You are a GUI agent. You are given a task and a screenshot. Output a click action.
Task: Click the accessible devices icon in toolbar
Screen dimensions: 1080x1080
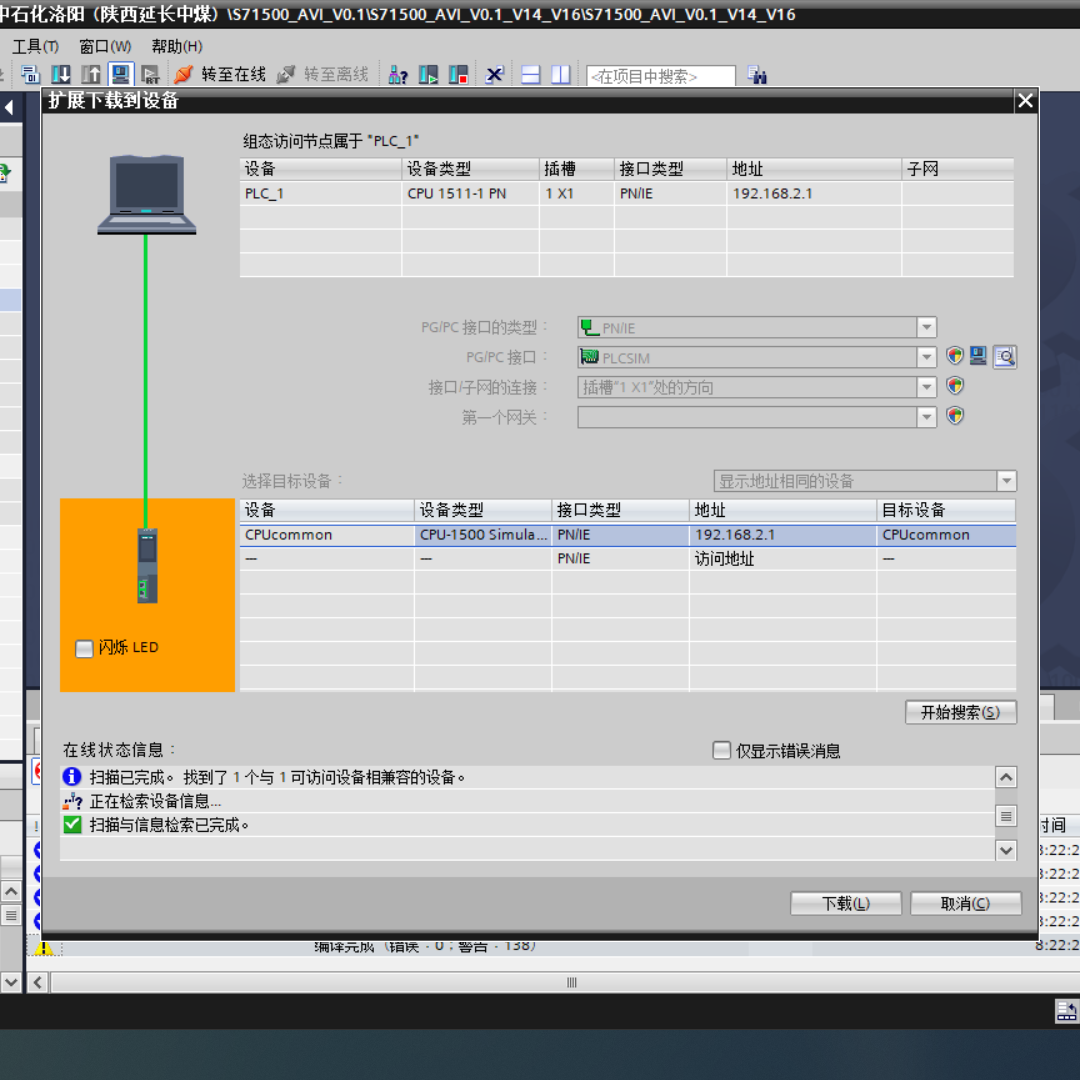[398, 75]
